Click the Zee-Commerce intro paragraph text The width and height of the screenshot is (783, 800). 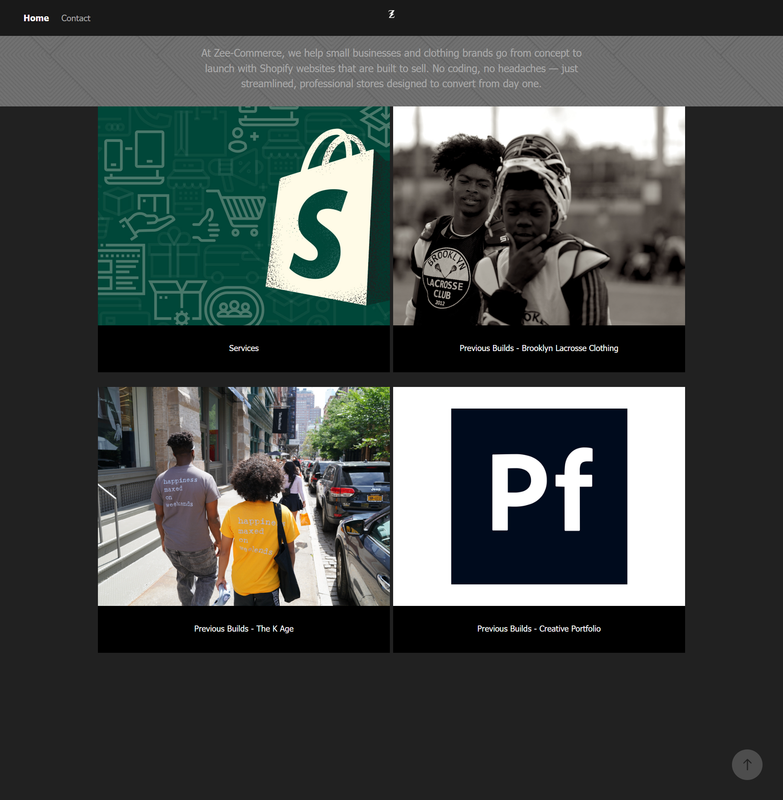(x=391, y=68)
